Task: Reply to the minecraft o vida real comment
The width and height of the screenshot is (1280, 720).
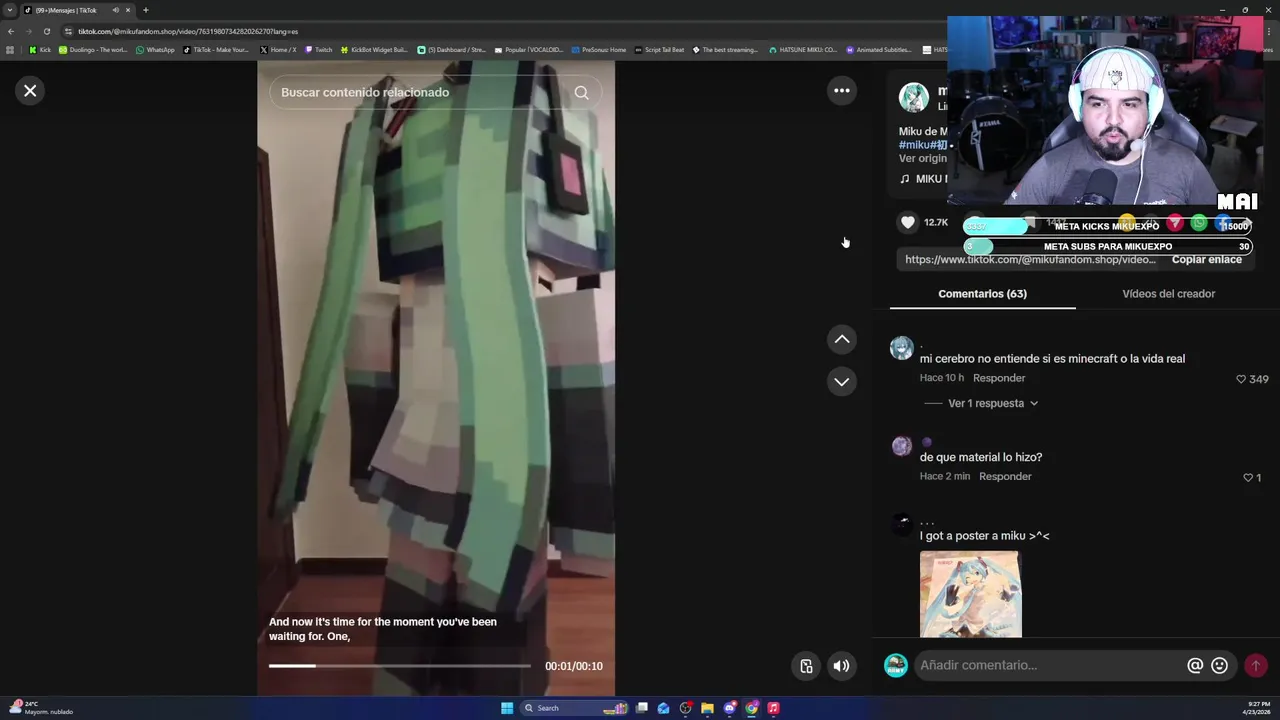Action: click(999, 378)
